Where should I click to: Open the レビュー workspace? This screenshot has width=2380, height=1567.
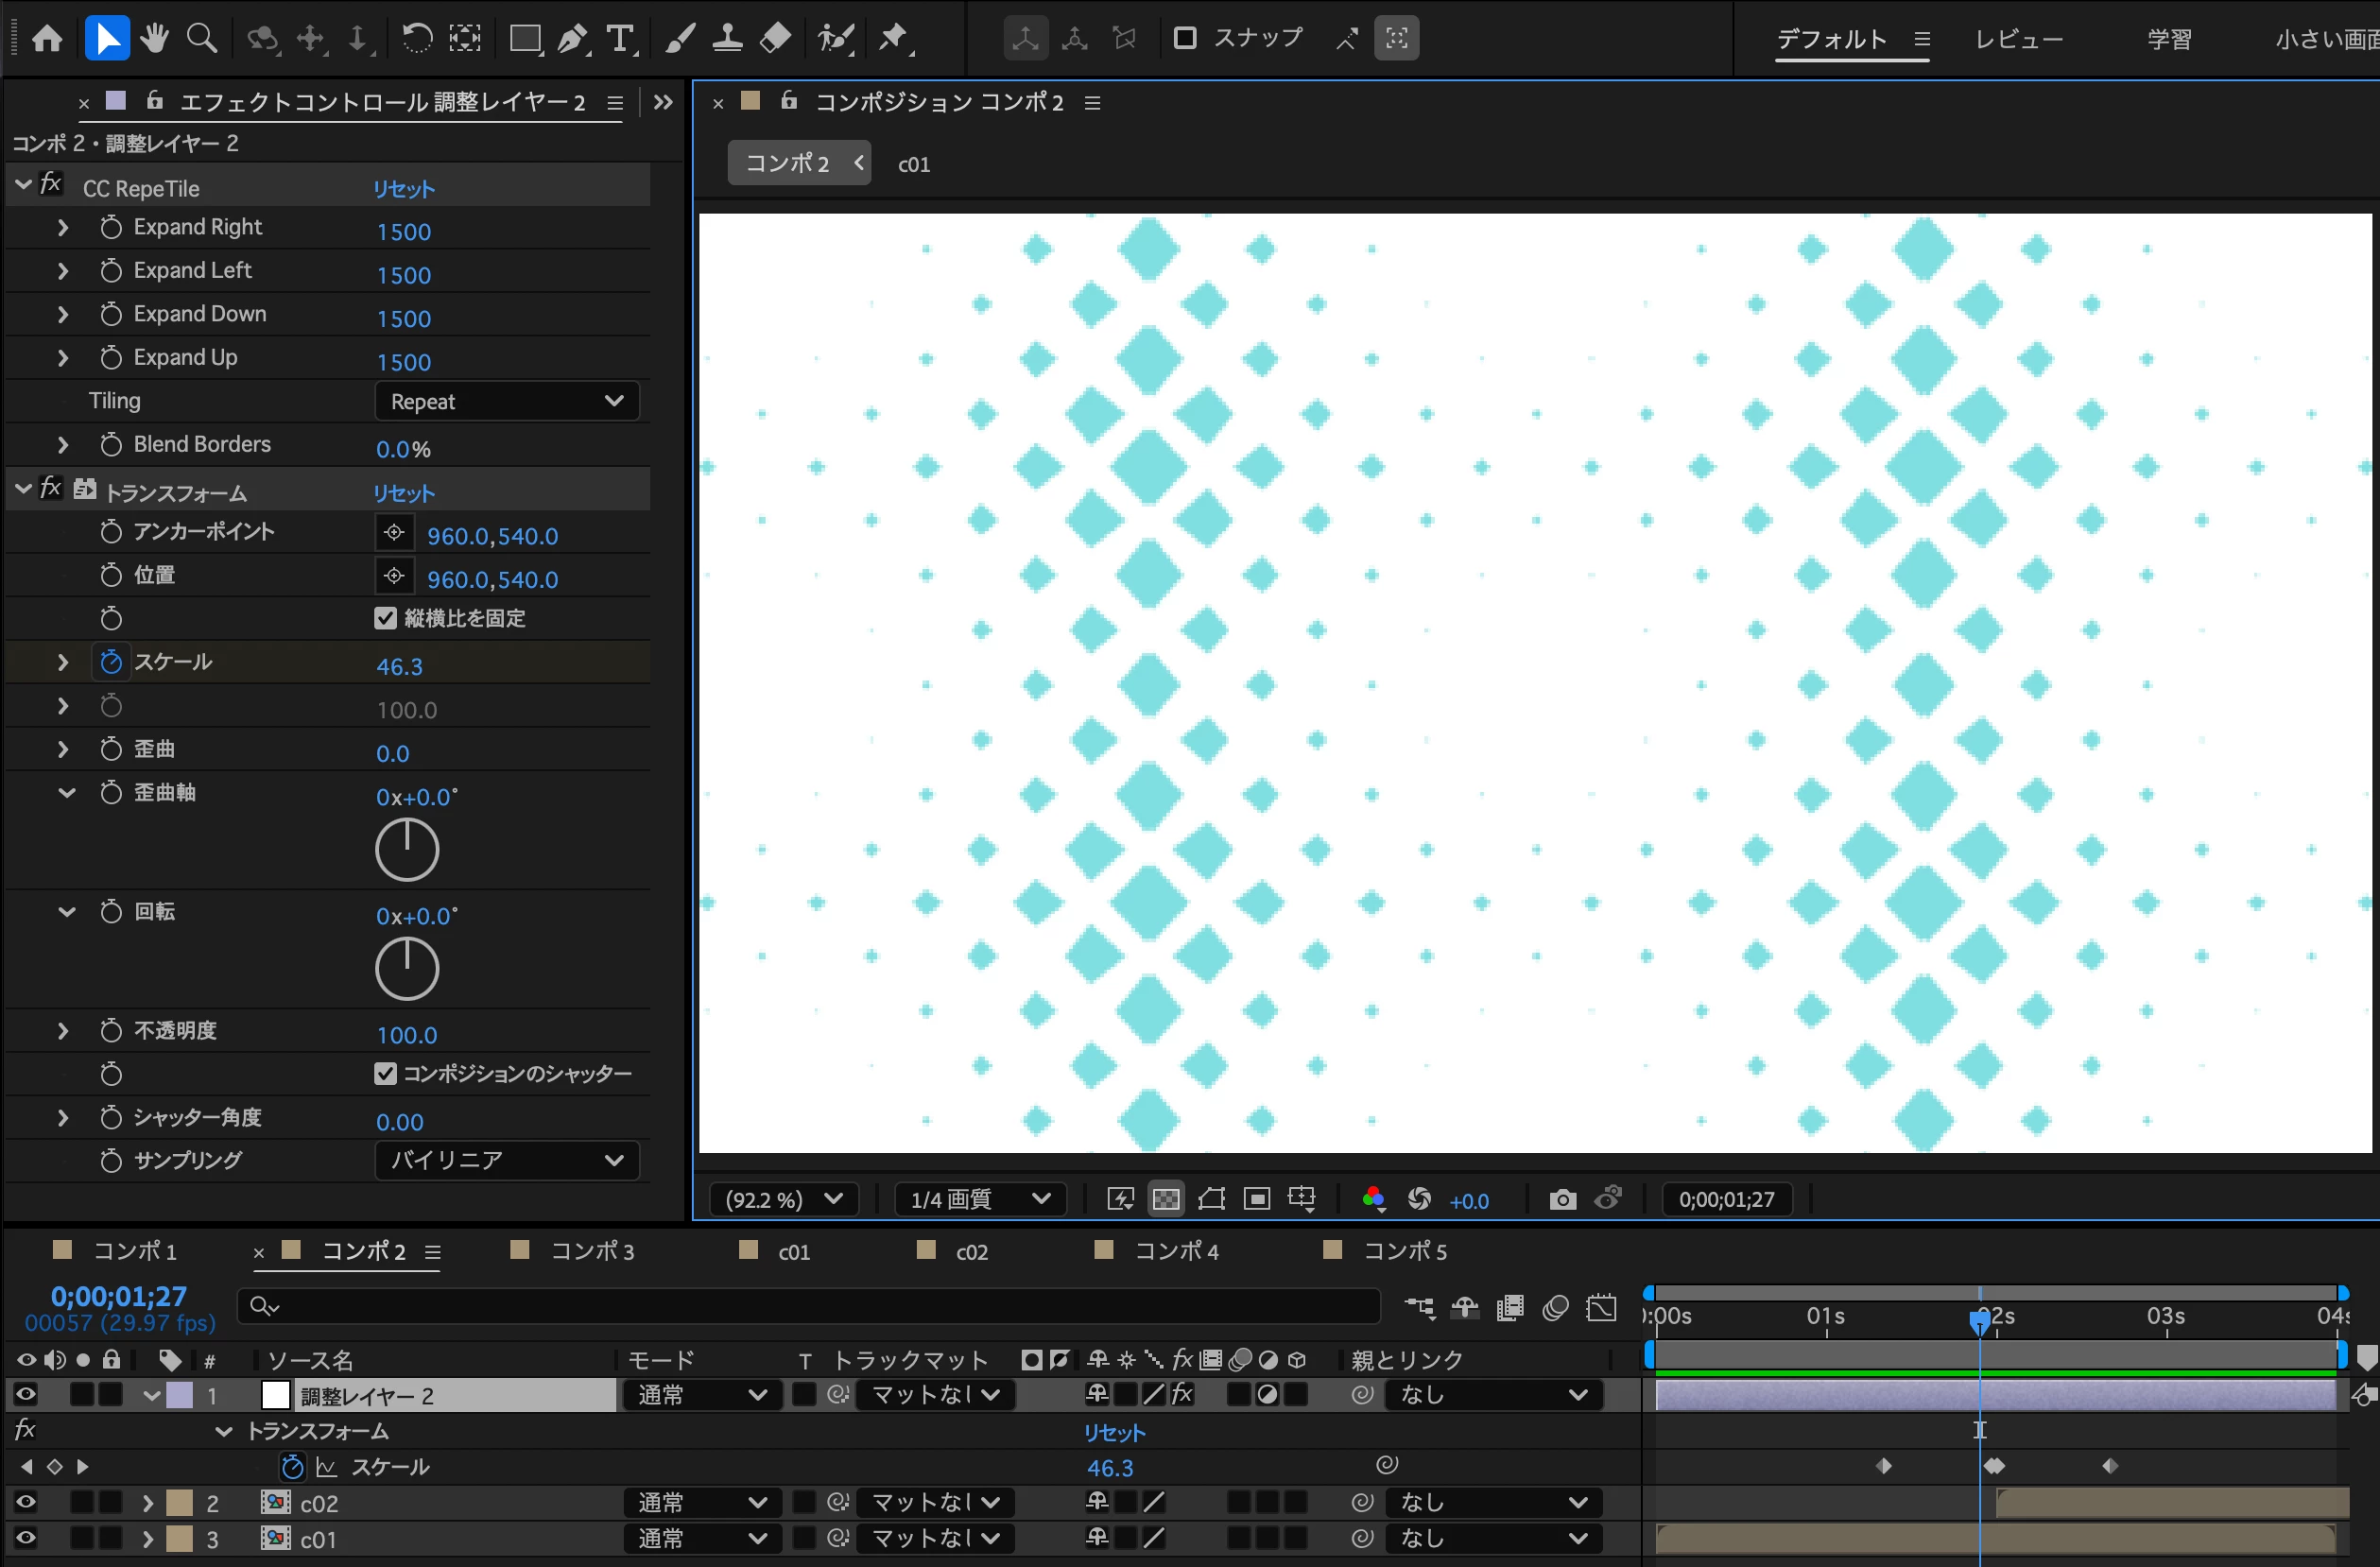[x=2018, y=39]
